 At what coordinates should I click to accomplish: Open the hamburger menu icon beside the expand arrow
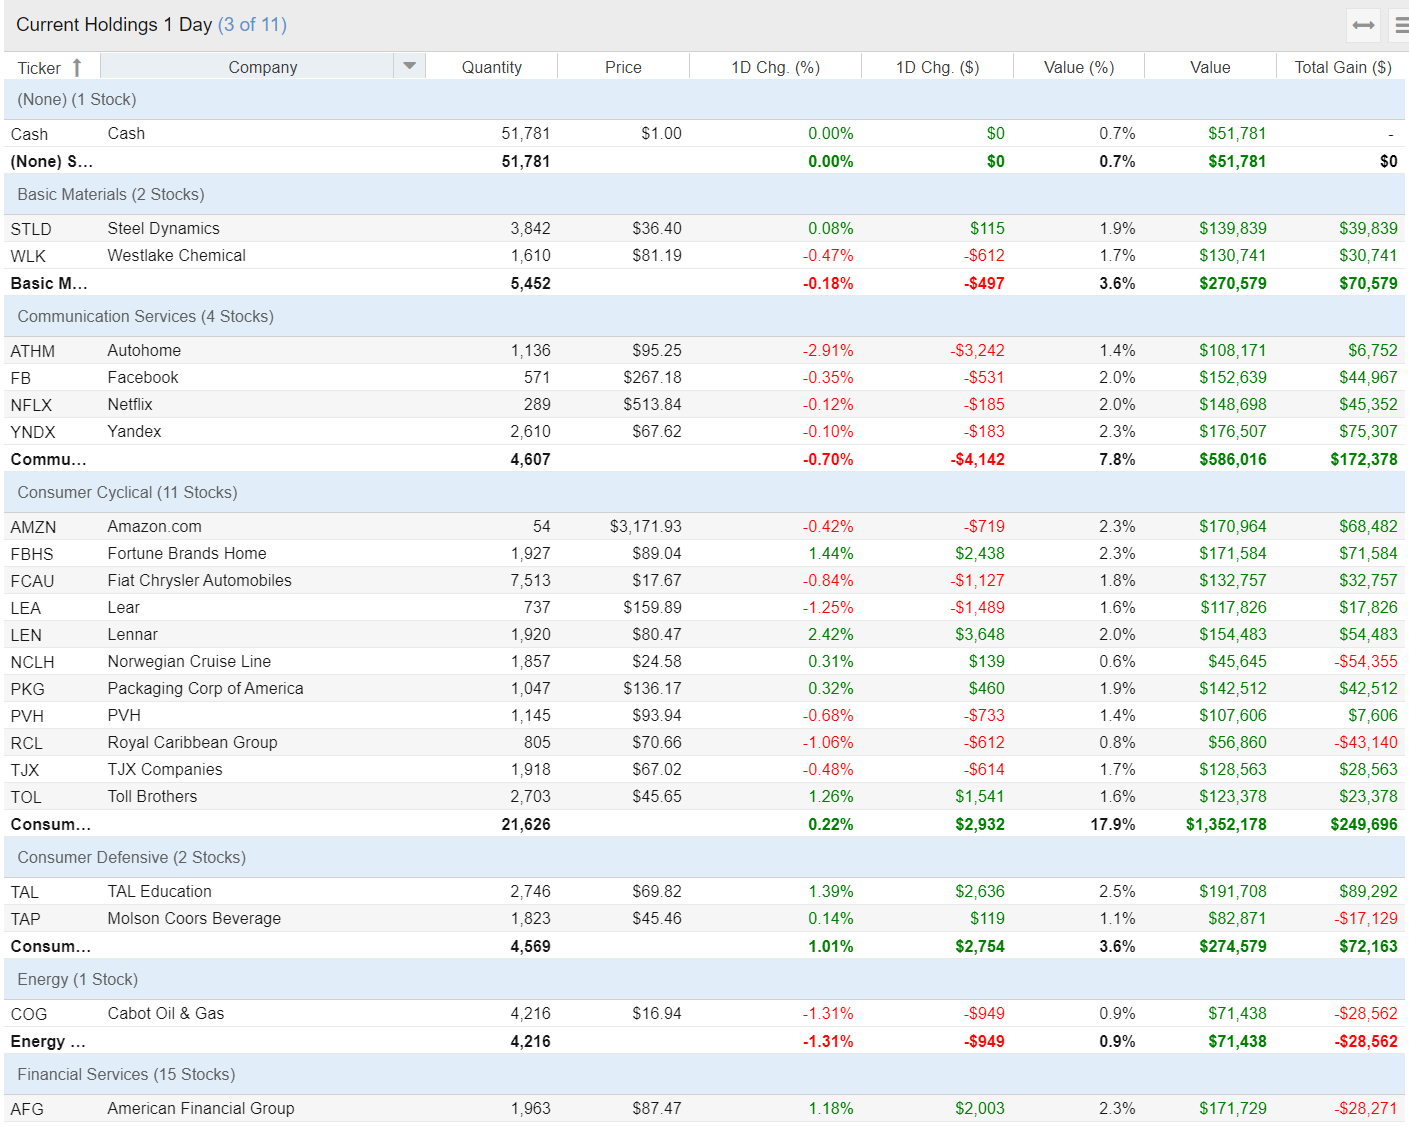coord(1400,25)
